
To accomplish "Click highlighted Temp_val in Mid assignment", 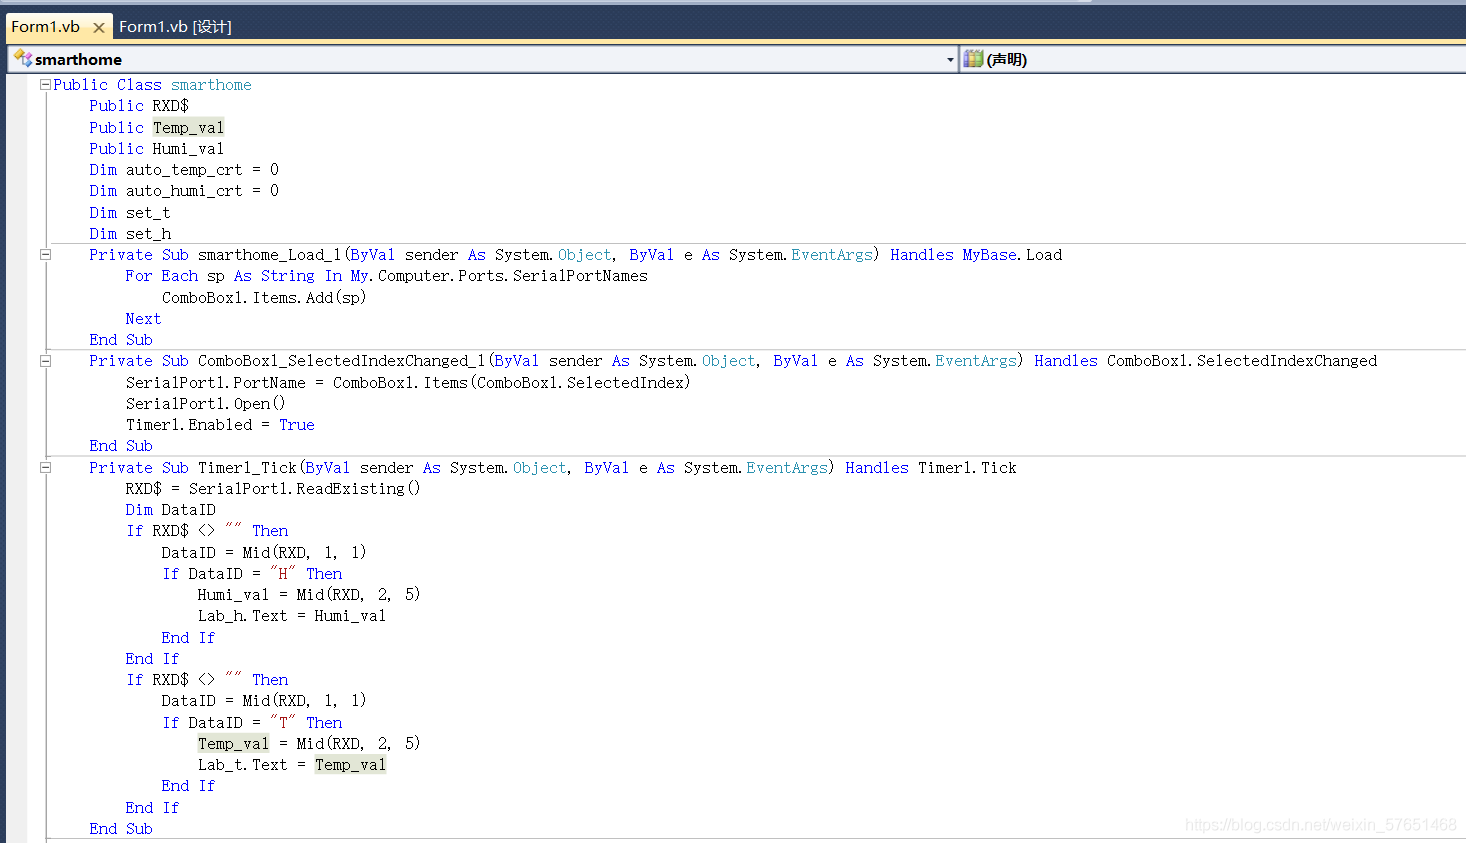I will (x=233, y=744).
